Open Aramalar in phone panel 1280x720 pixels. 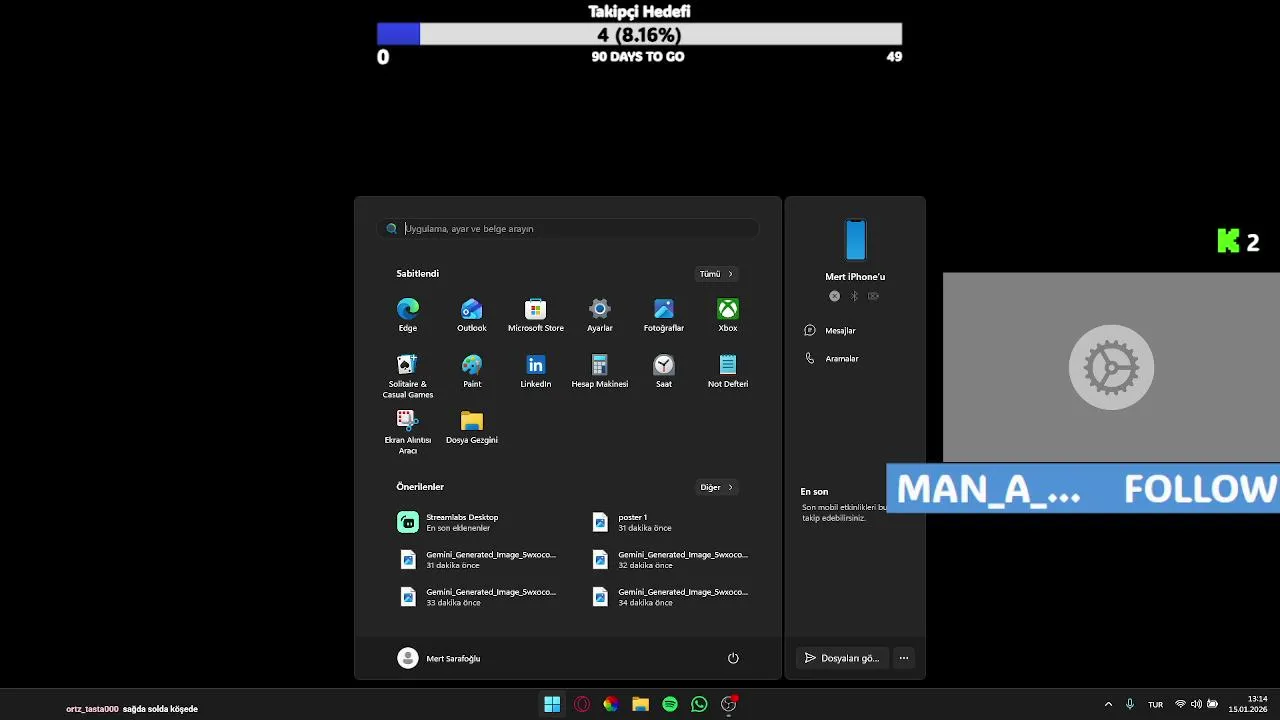tap(832, 358)
